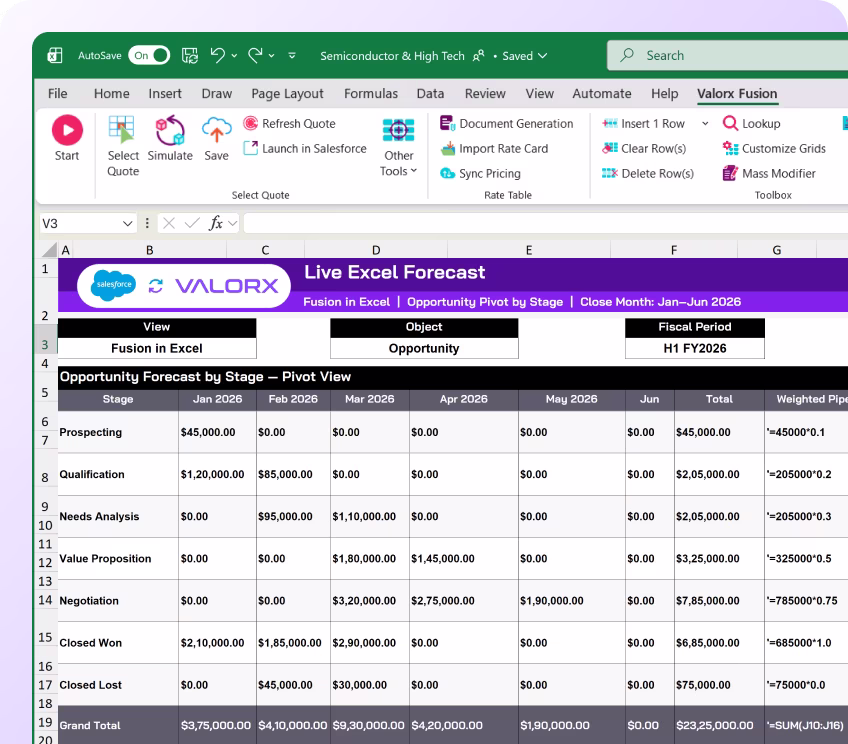Click the Document Generation label
Image resolution: width=848 pixels, height=744 pixels.
point(516,123)
